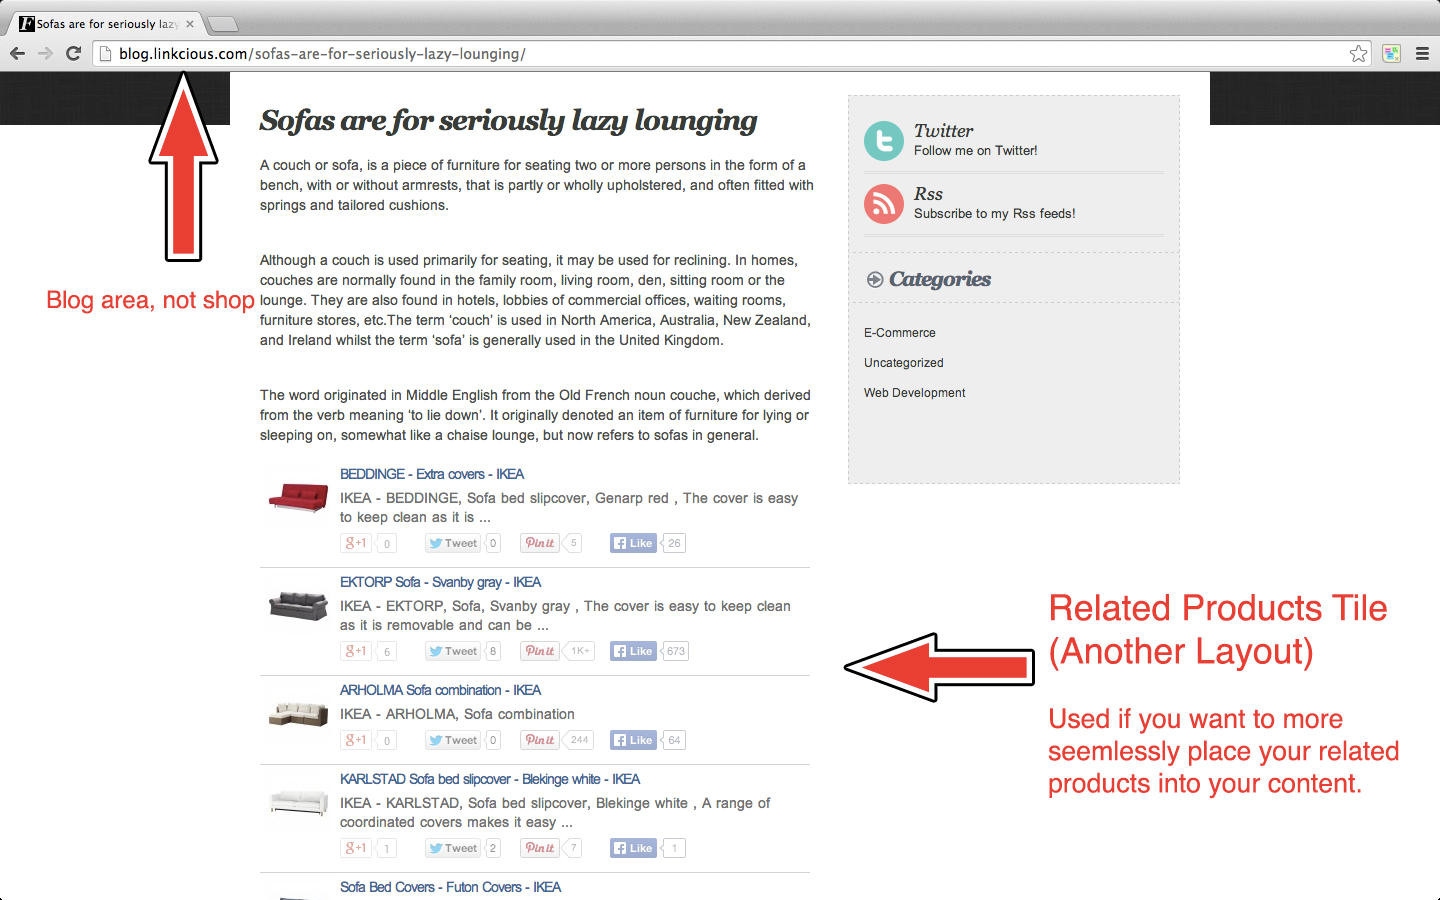This screenshot has width=1440, height=900.
Task: Open BEDDINGE Extra covers IKEA product link
Action: [432, 474]
